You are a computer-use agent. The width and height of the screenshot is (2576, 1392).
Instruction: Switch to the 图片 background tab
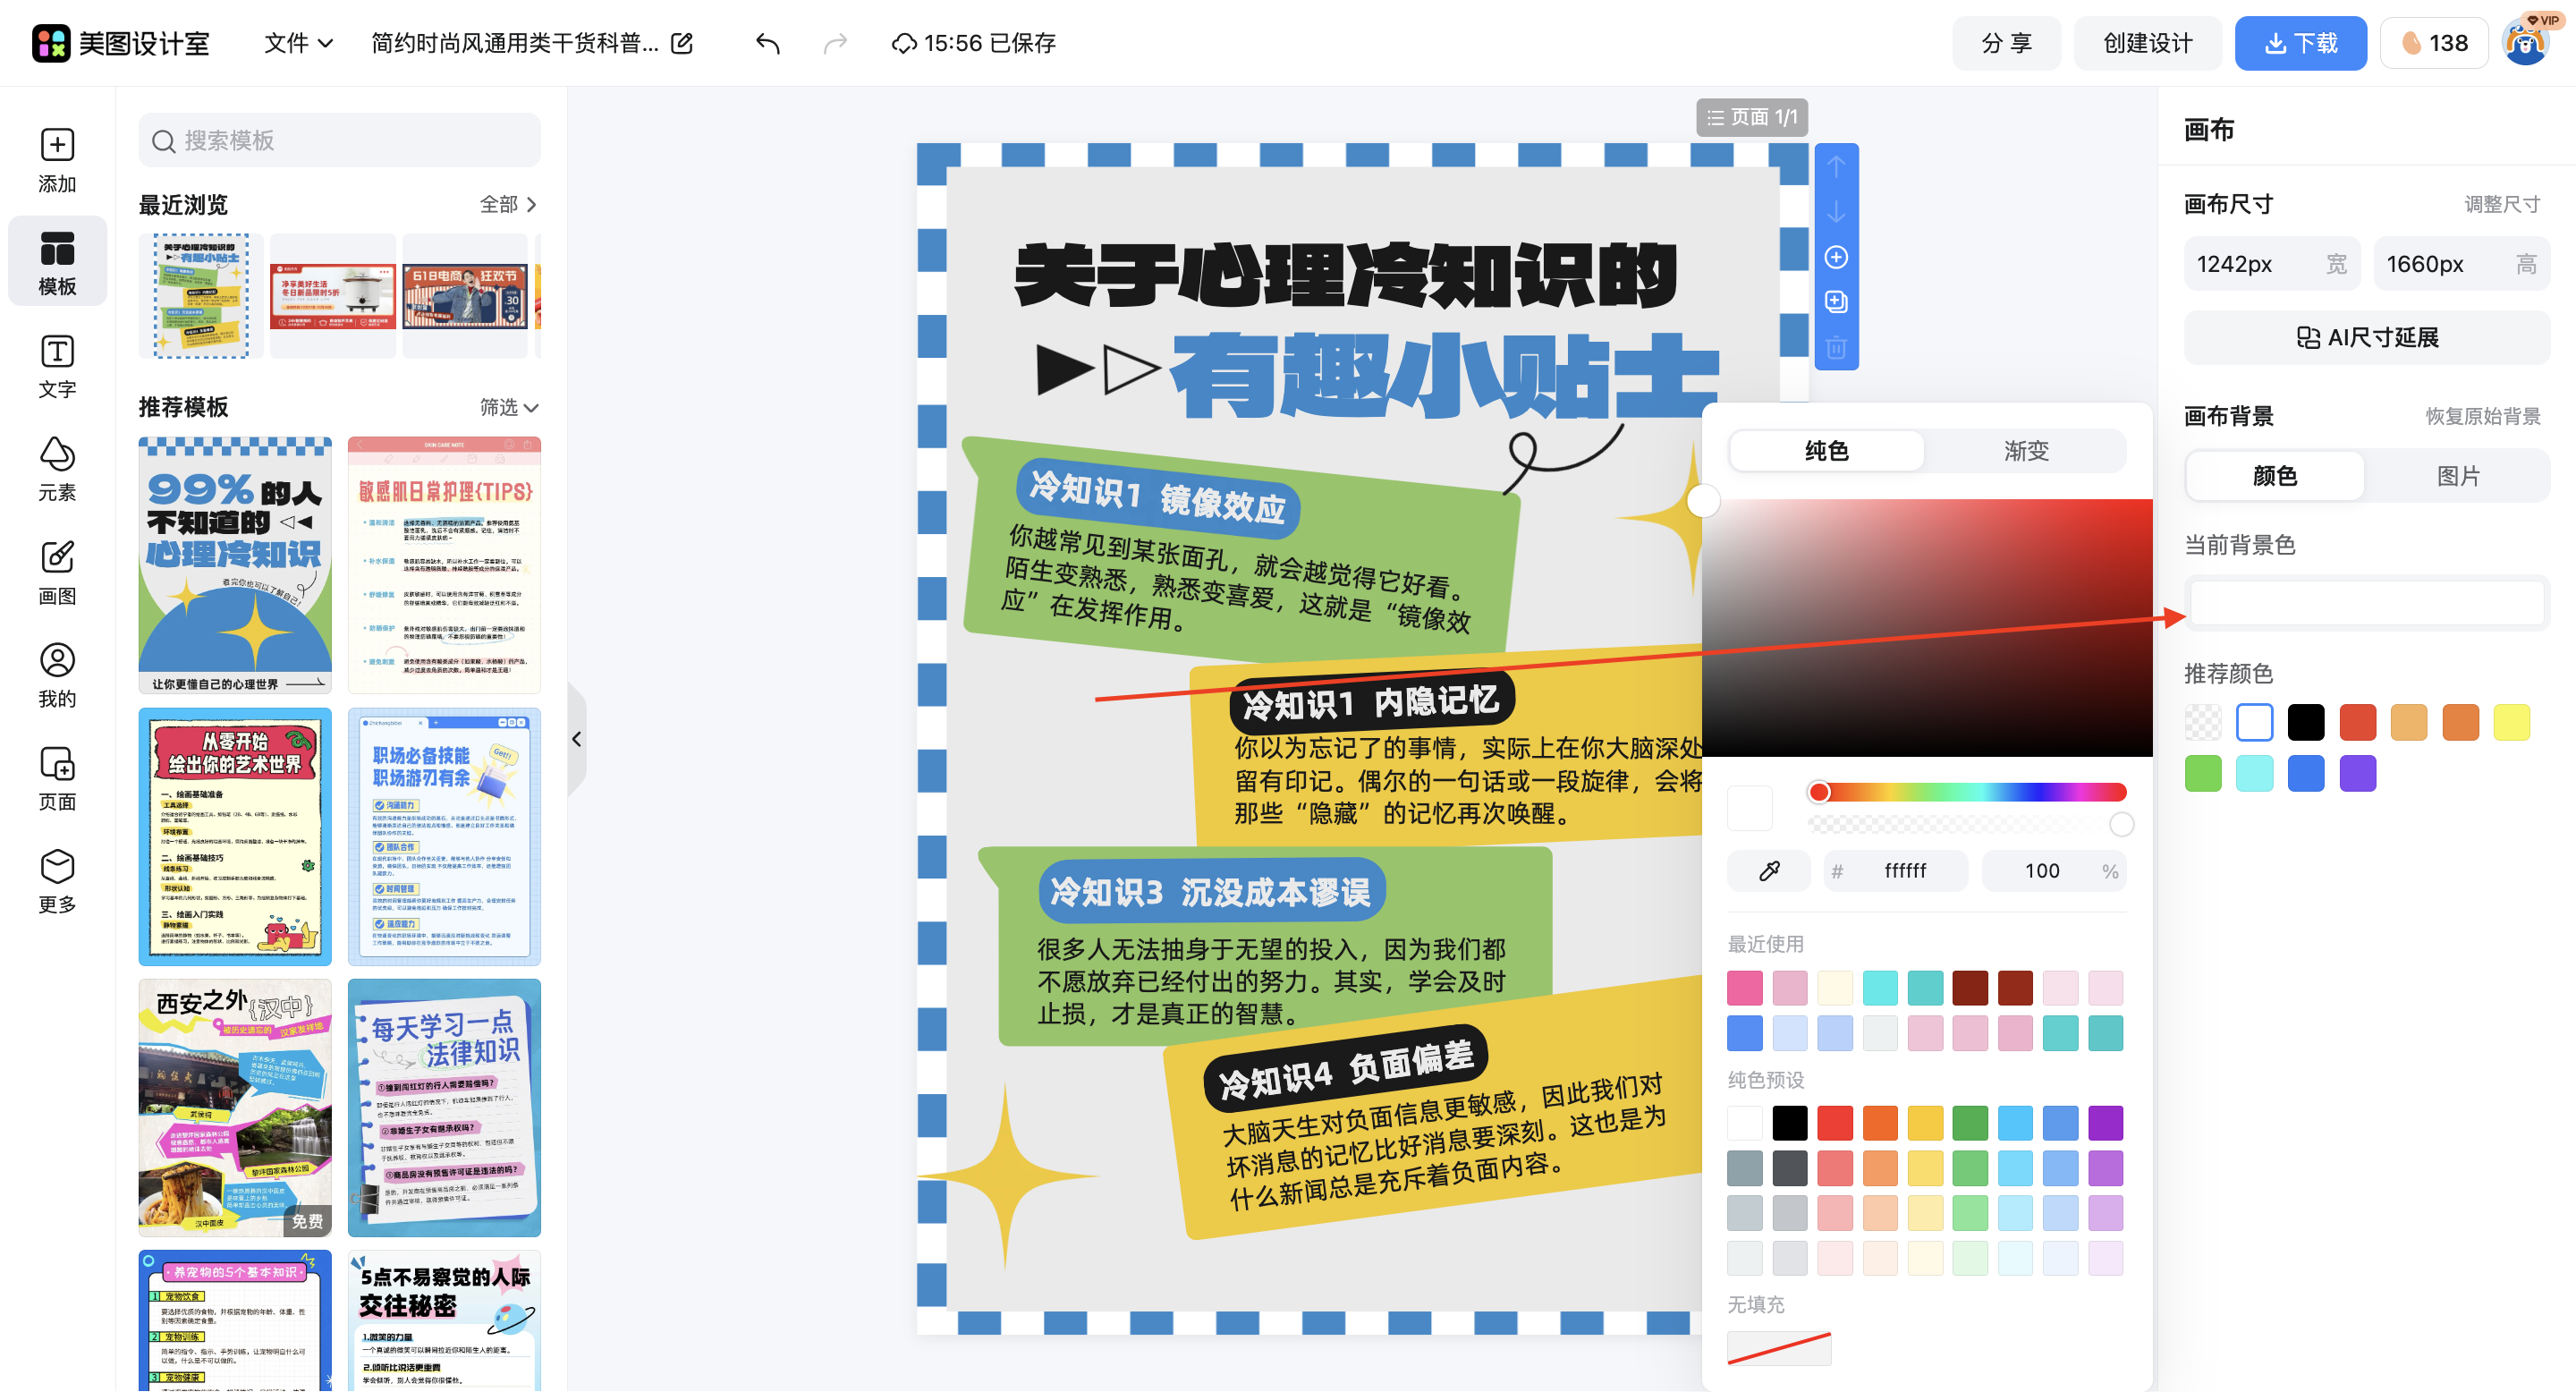[2459, 476]
